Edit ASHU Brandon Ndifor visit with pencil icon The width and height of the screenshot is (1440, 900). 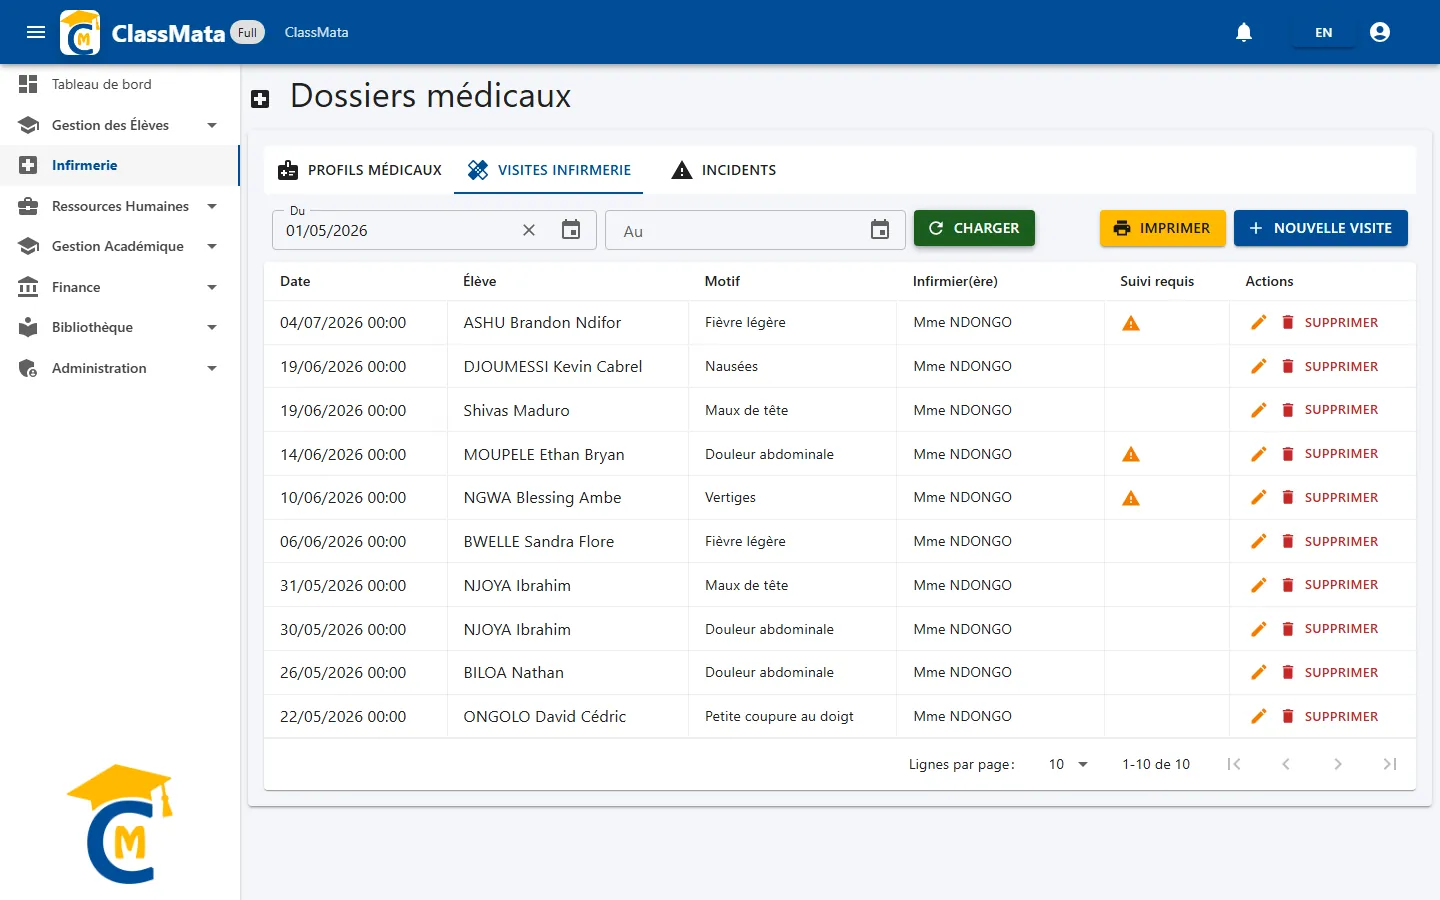click(1259, 322)
